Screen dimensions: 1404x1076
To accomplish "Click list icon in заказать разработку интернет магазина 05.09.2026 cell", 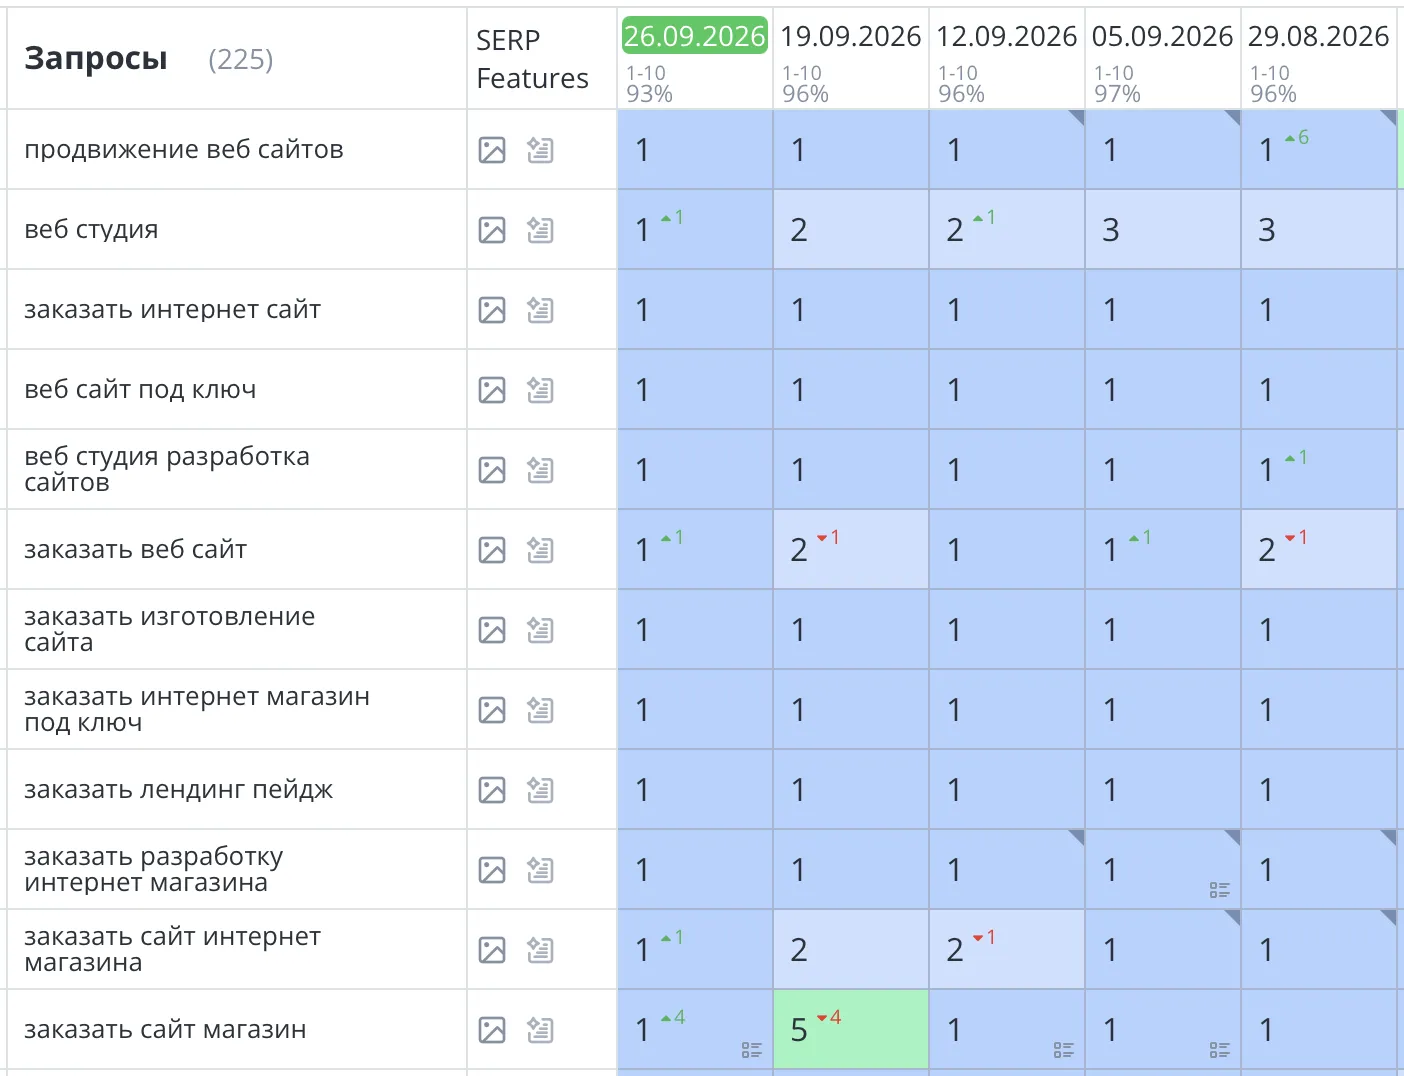I will pyautogui.click(x=1220, y=890).
